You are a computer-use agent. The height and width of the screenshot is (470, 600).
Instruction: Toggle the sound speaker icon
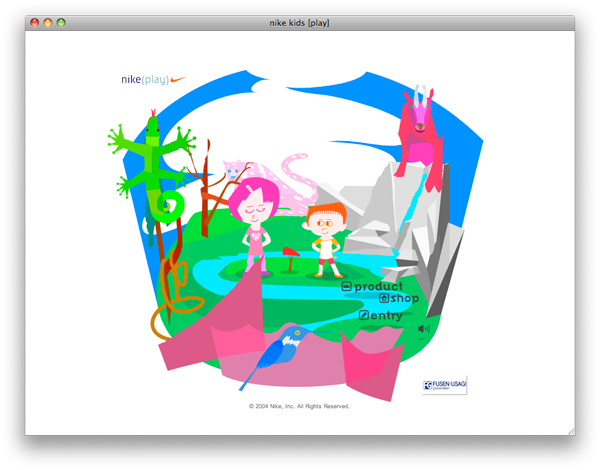pyautogui.click(x=424, y=328)
